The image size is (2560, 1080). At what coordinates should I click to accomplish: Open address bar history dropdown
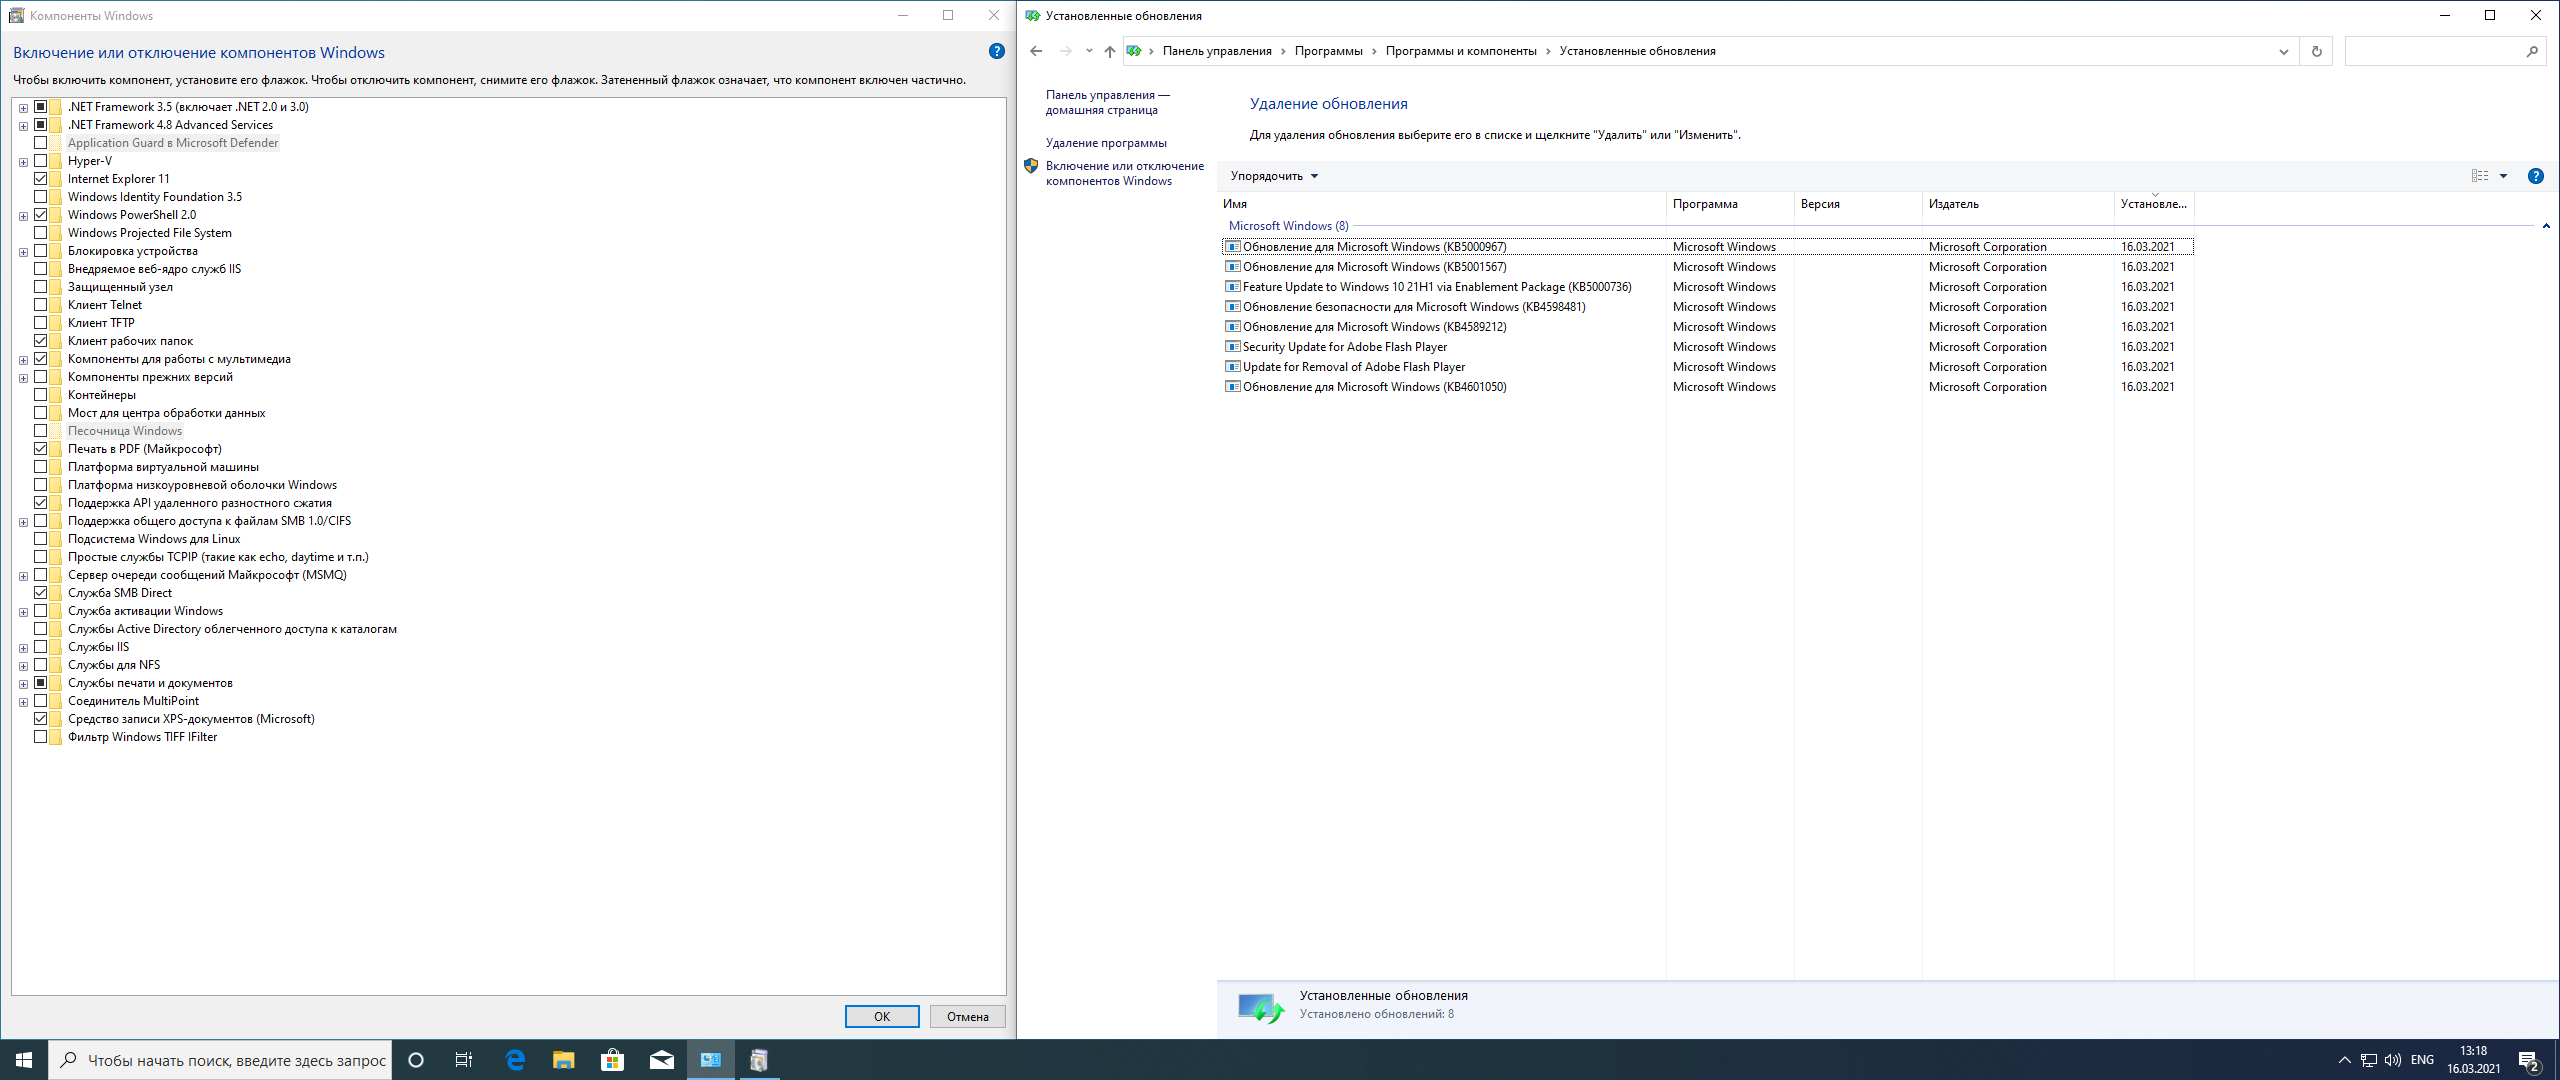(2283, 51)
